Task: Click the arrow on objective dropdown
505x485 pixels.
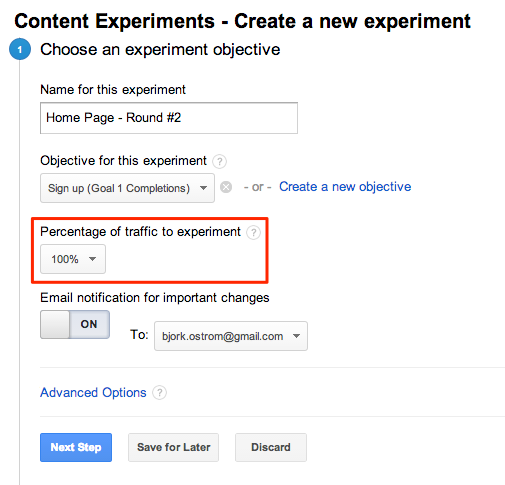Action: coord(203,188)
